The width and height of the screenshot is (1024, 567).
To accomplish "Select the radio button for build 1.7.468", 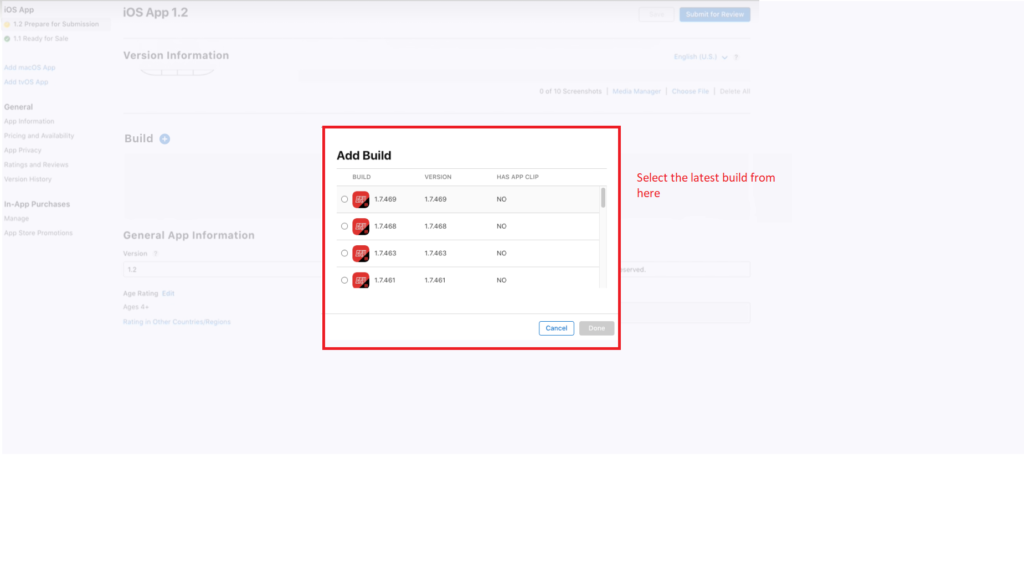I will coord(344,226).
